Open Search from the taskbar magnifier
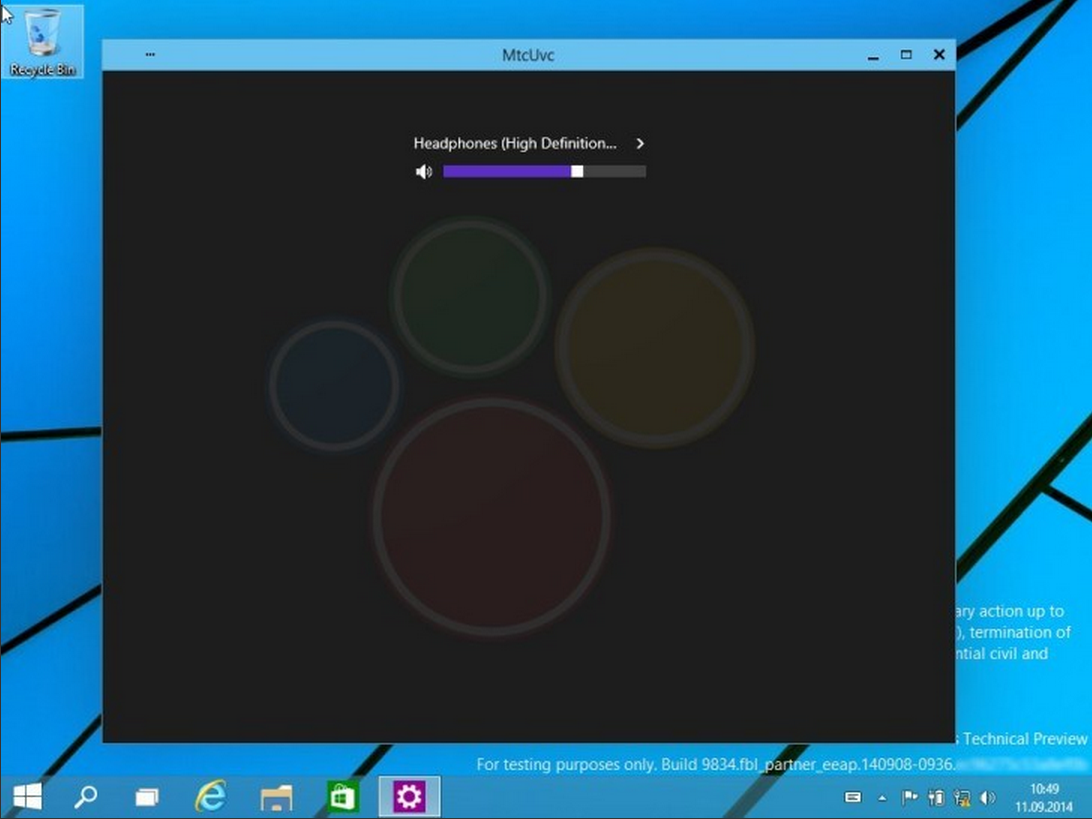Viewport: 1092px width, 819px height. pos(86,797)
